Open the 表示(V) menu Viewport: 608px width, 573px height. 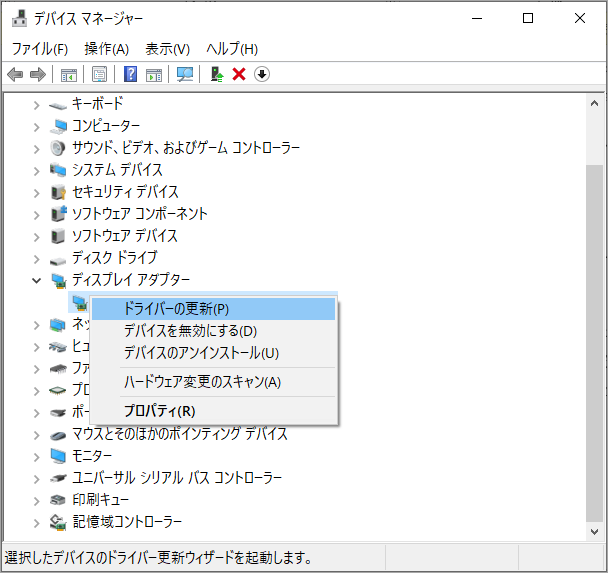point(167,48)
